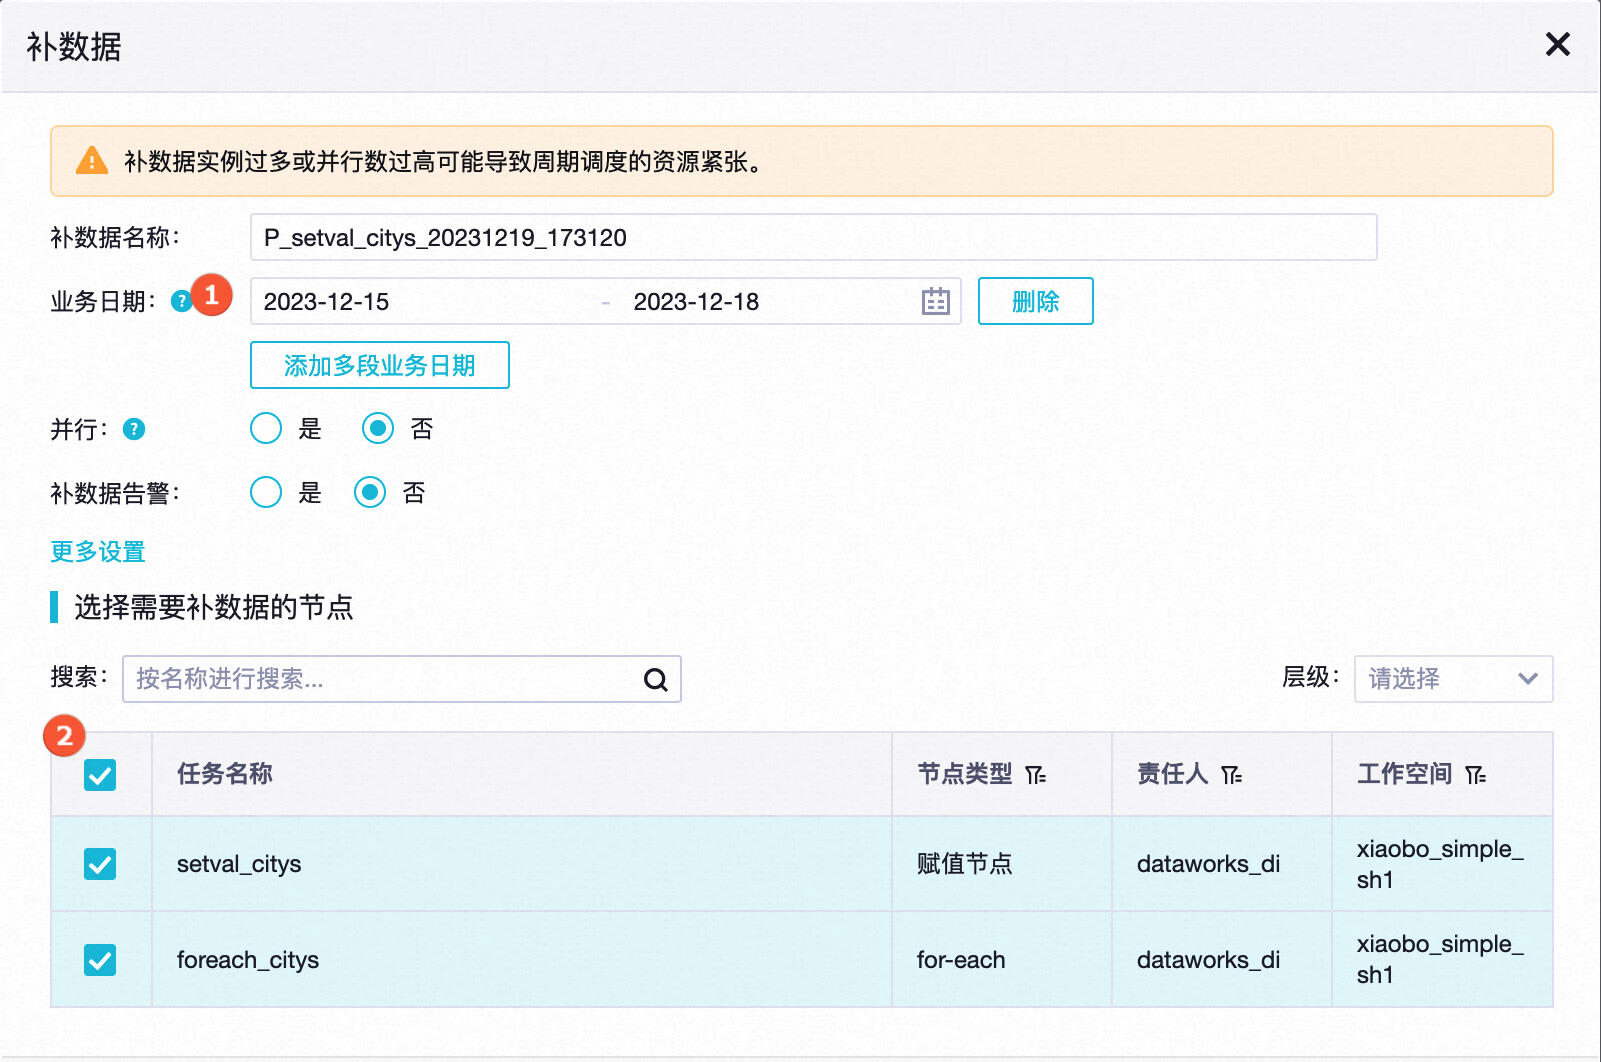Click the 责任人 column header text

coord(1173,774)
